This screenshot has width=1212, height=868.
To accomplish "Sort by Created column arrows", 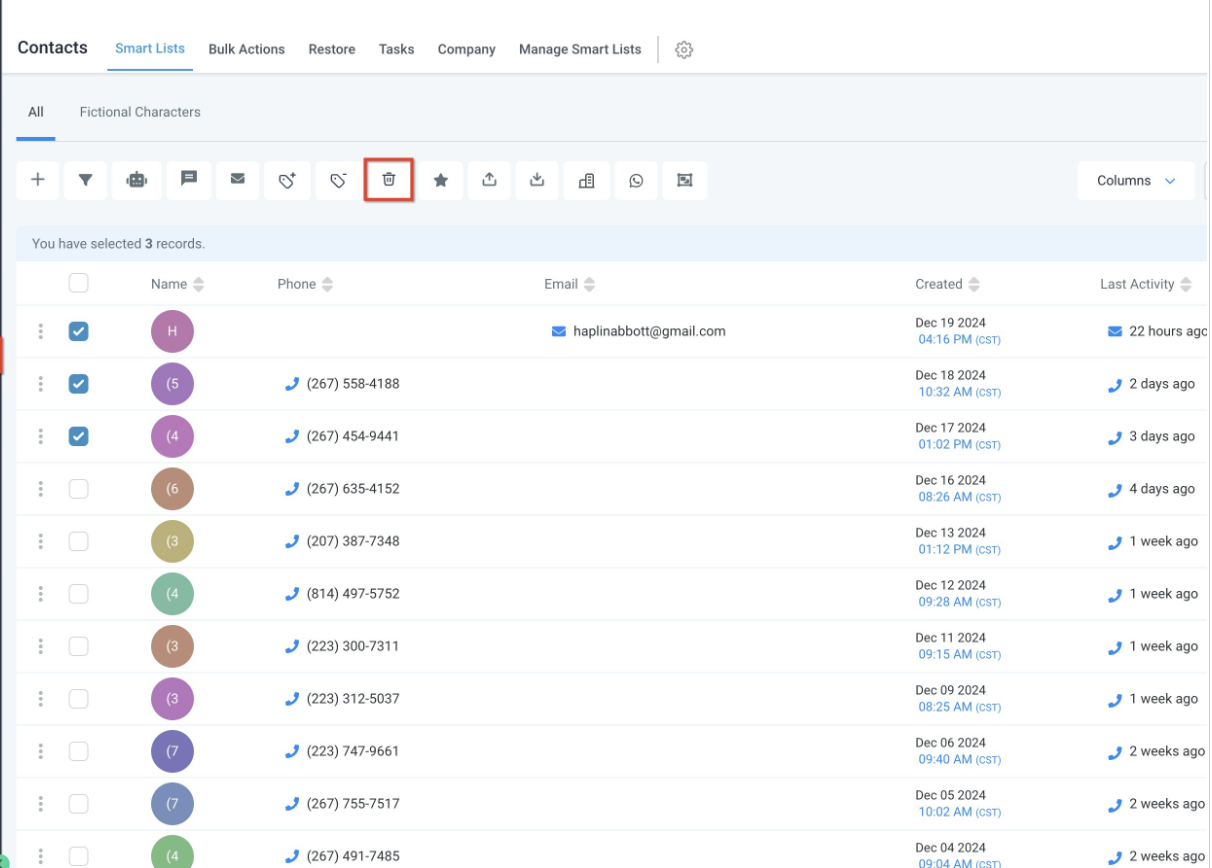I will coord(974,285).
